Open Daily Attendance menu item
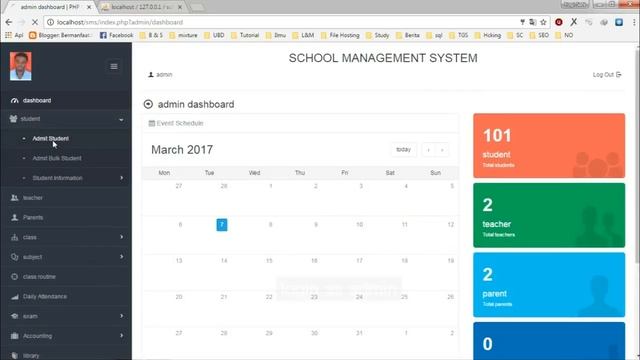 [45, 297]
